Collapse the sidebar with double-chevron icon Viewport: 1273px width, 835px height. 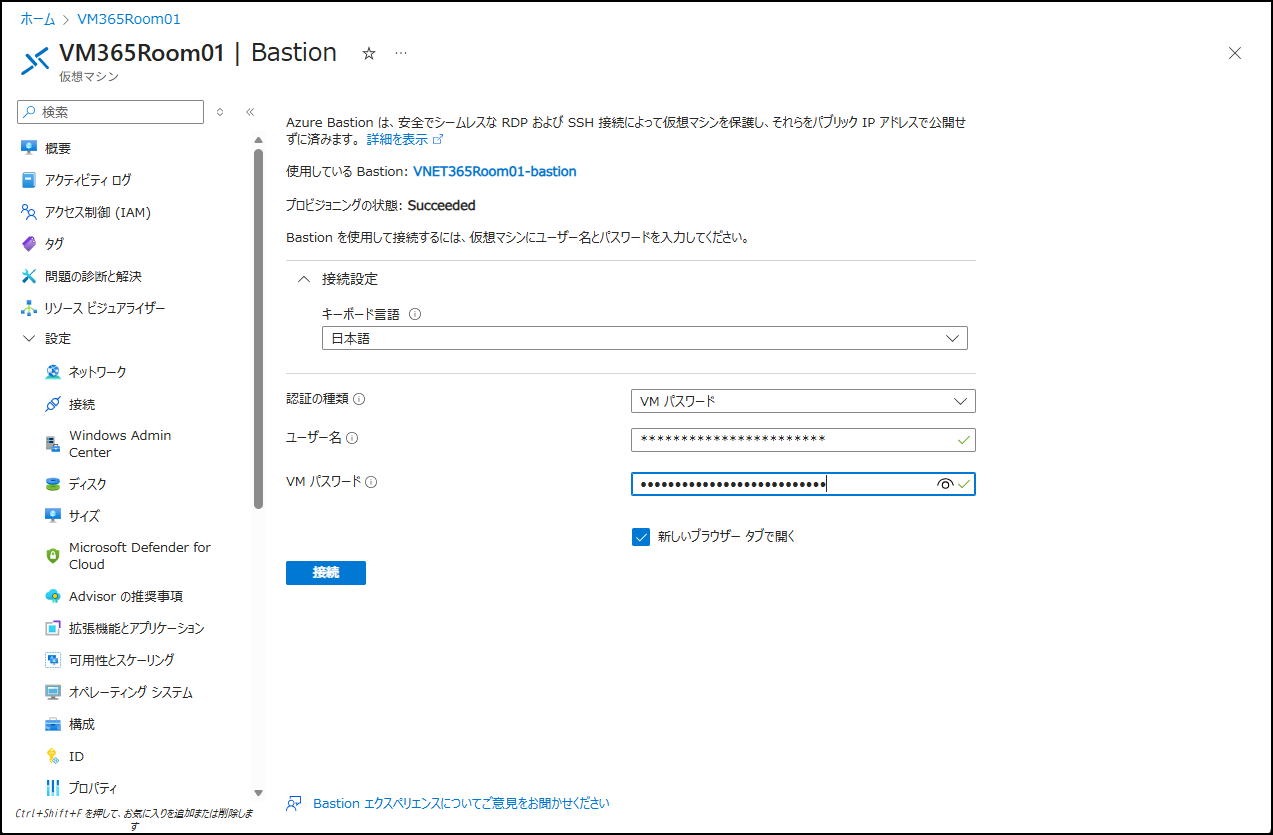[x=250, y=112]
